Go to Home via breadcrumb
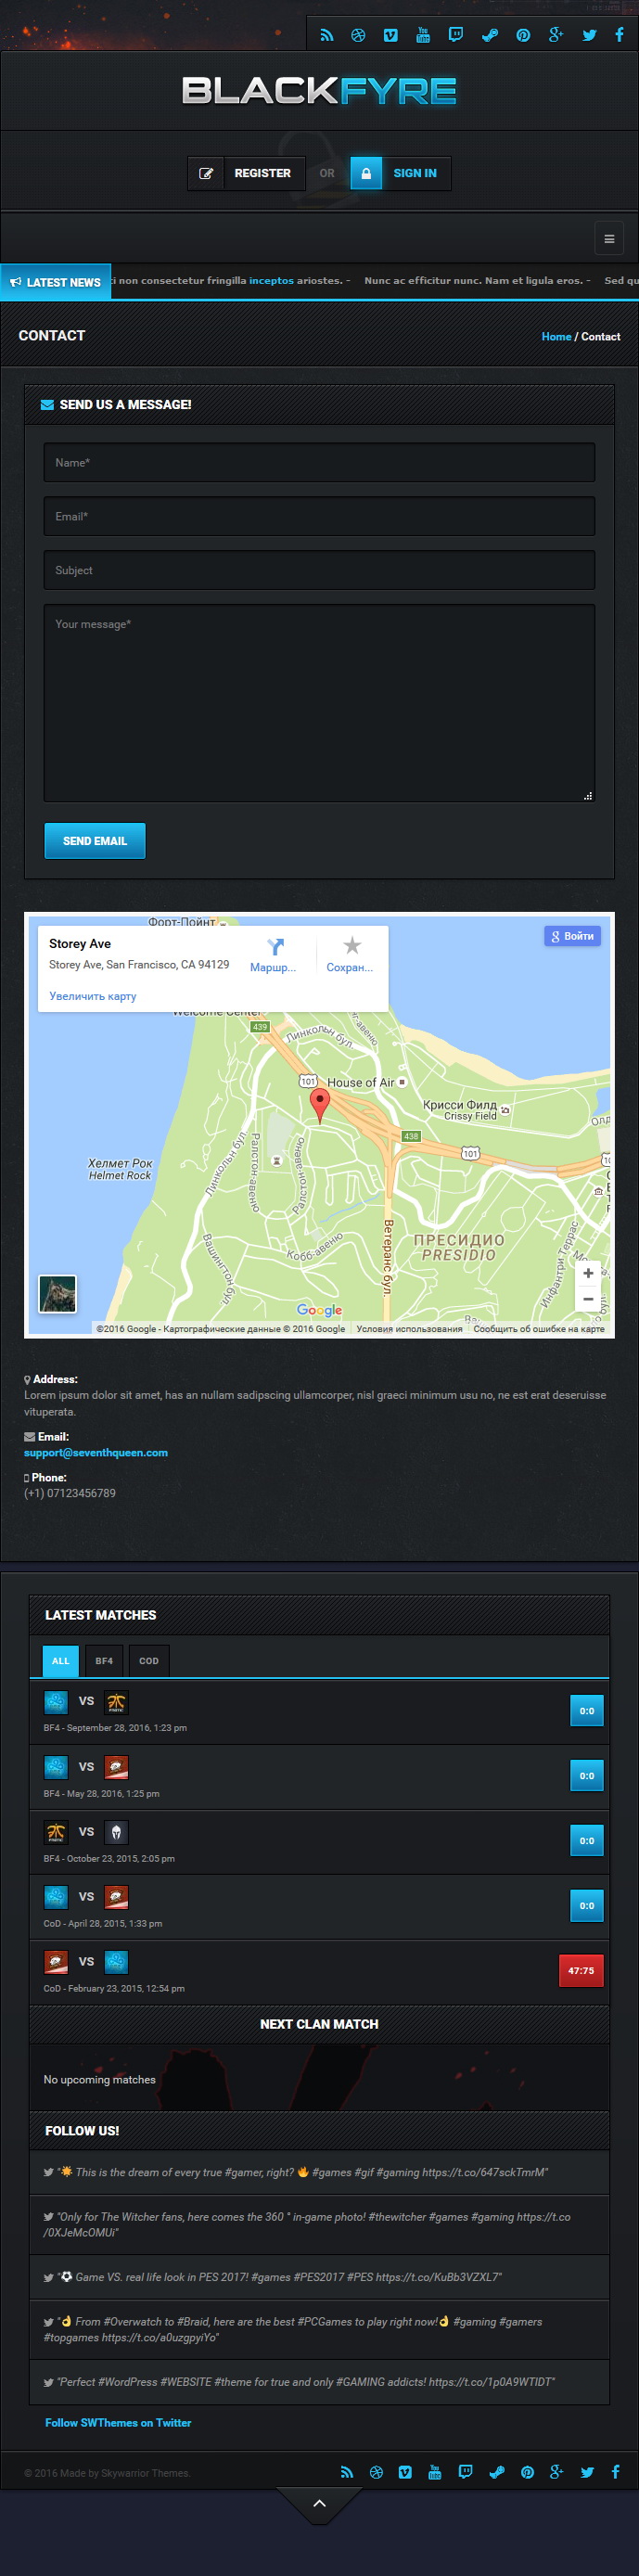639x2576 pixels. point(556,337)
